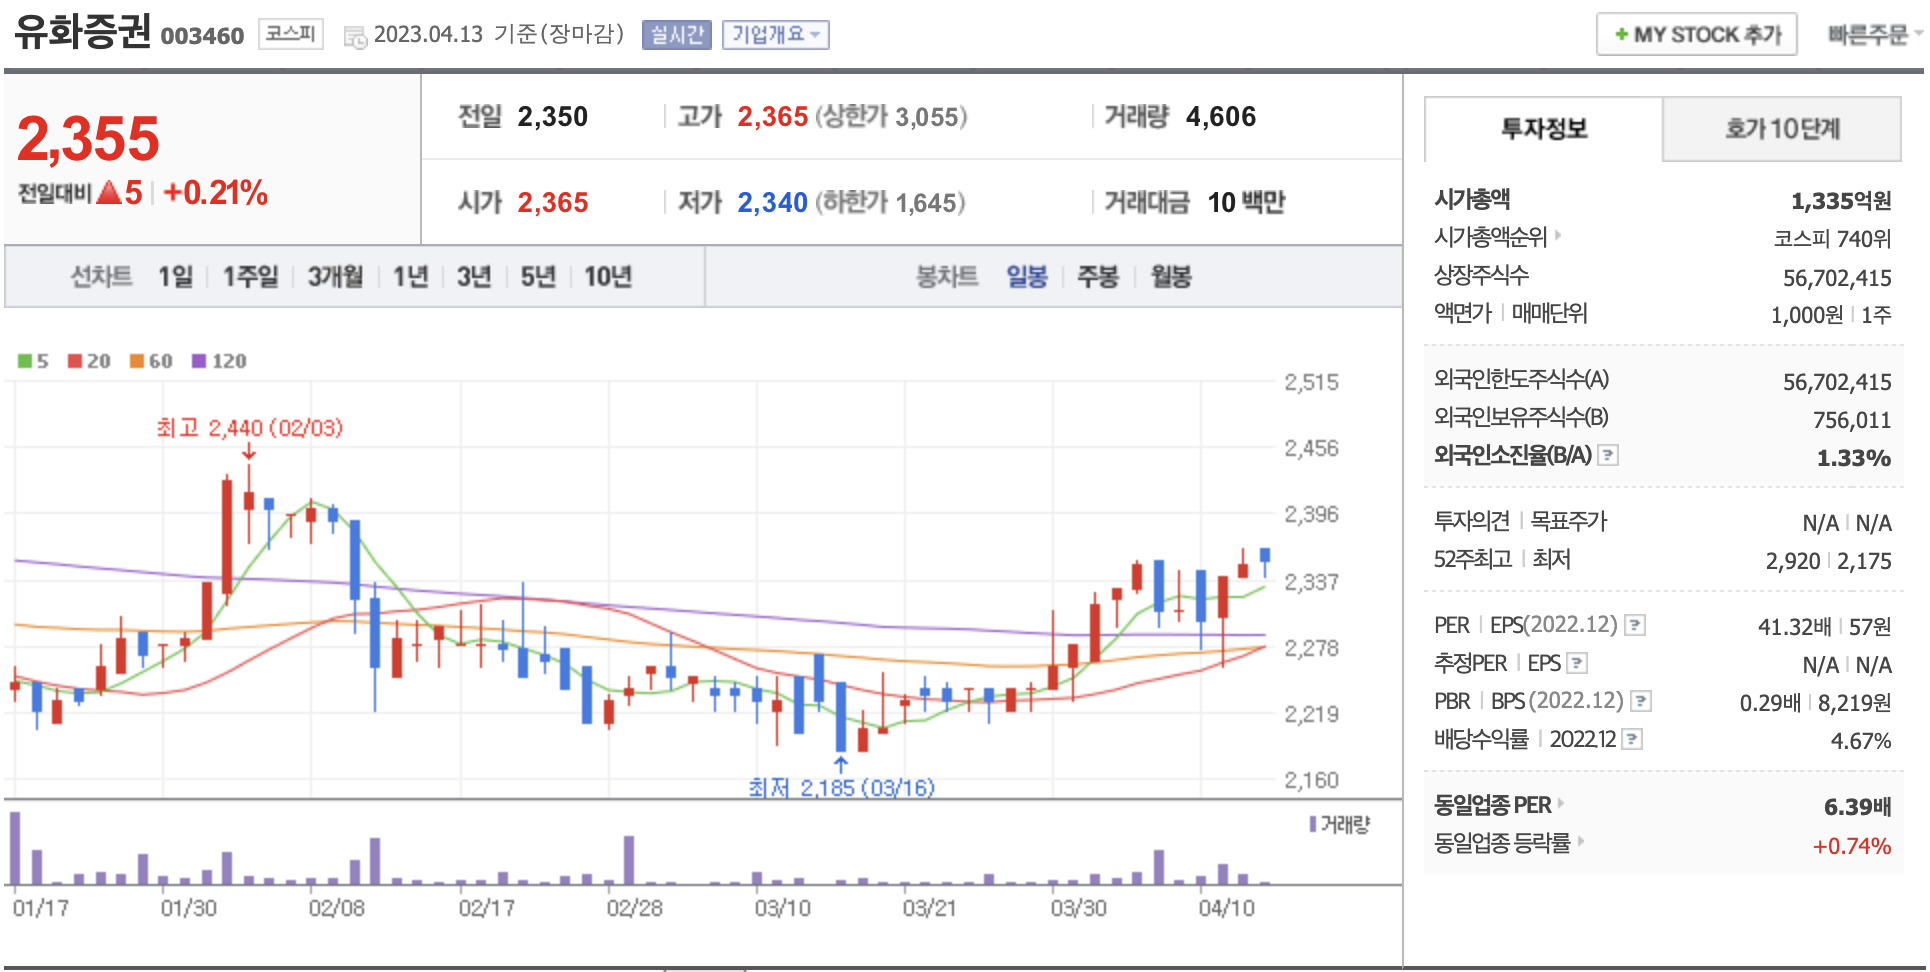
Task: Click arrow icon beside 동일업종 PER
Action: [x=1561, y=803]
